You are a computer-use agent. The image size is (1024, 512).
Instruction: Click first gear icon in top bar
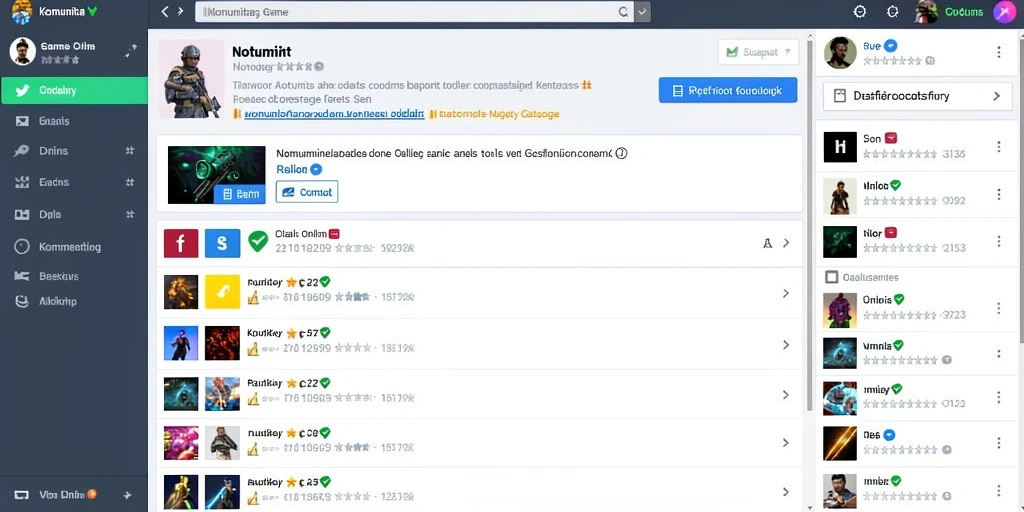click(x=860, y=12)
